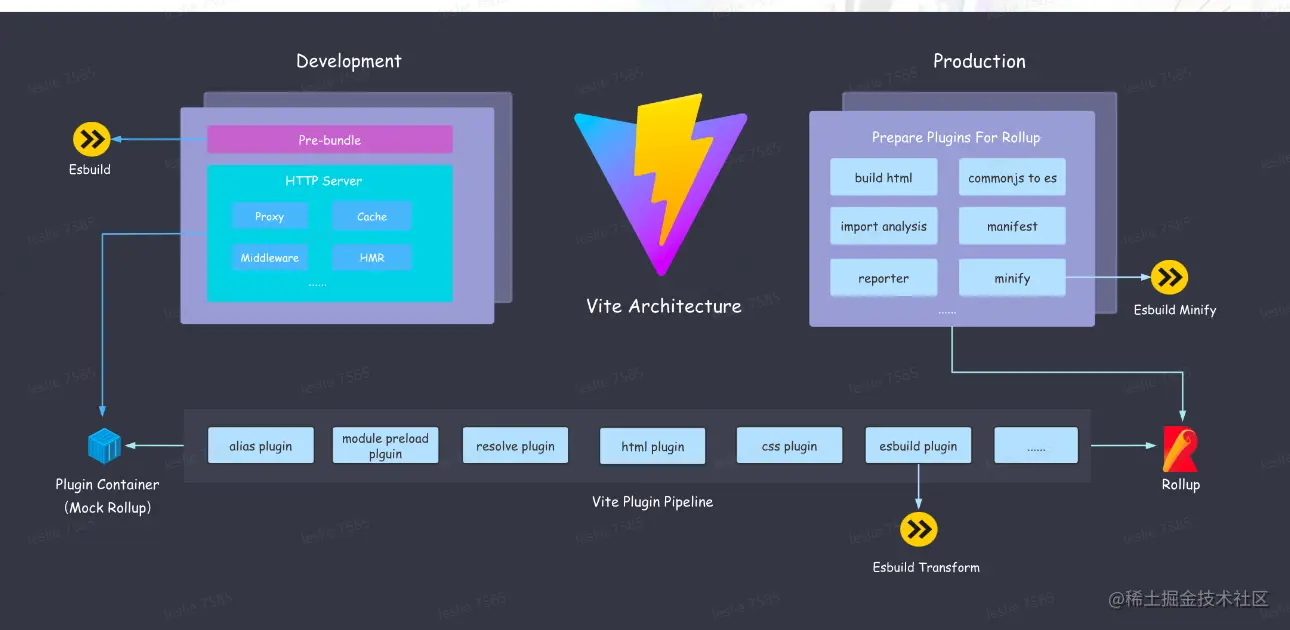Click the (Mock Rollup) caption
Viewport: 1290px width, 630px height.
point(107,508)
